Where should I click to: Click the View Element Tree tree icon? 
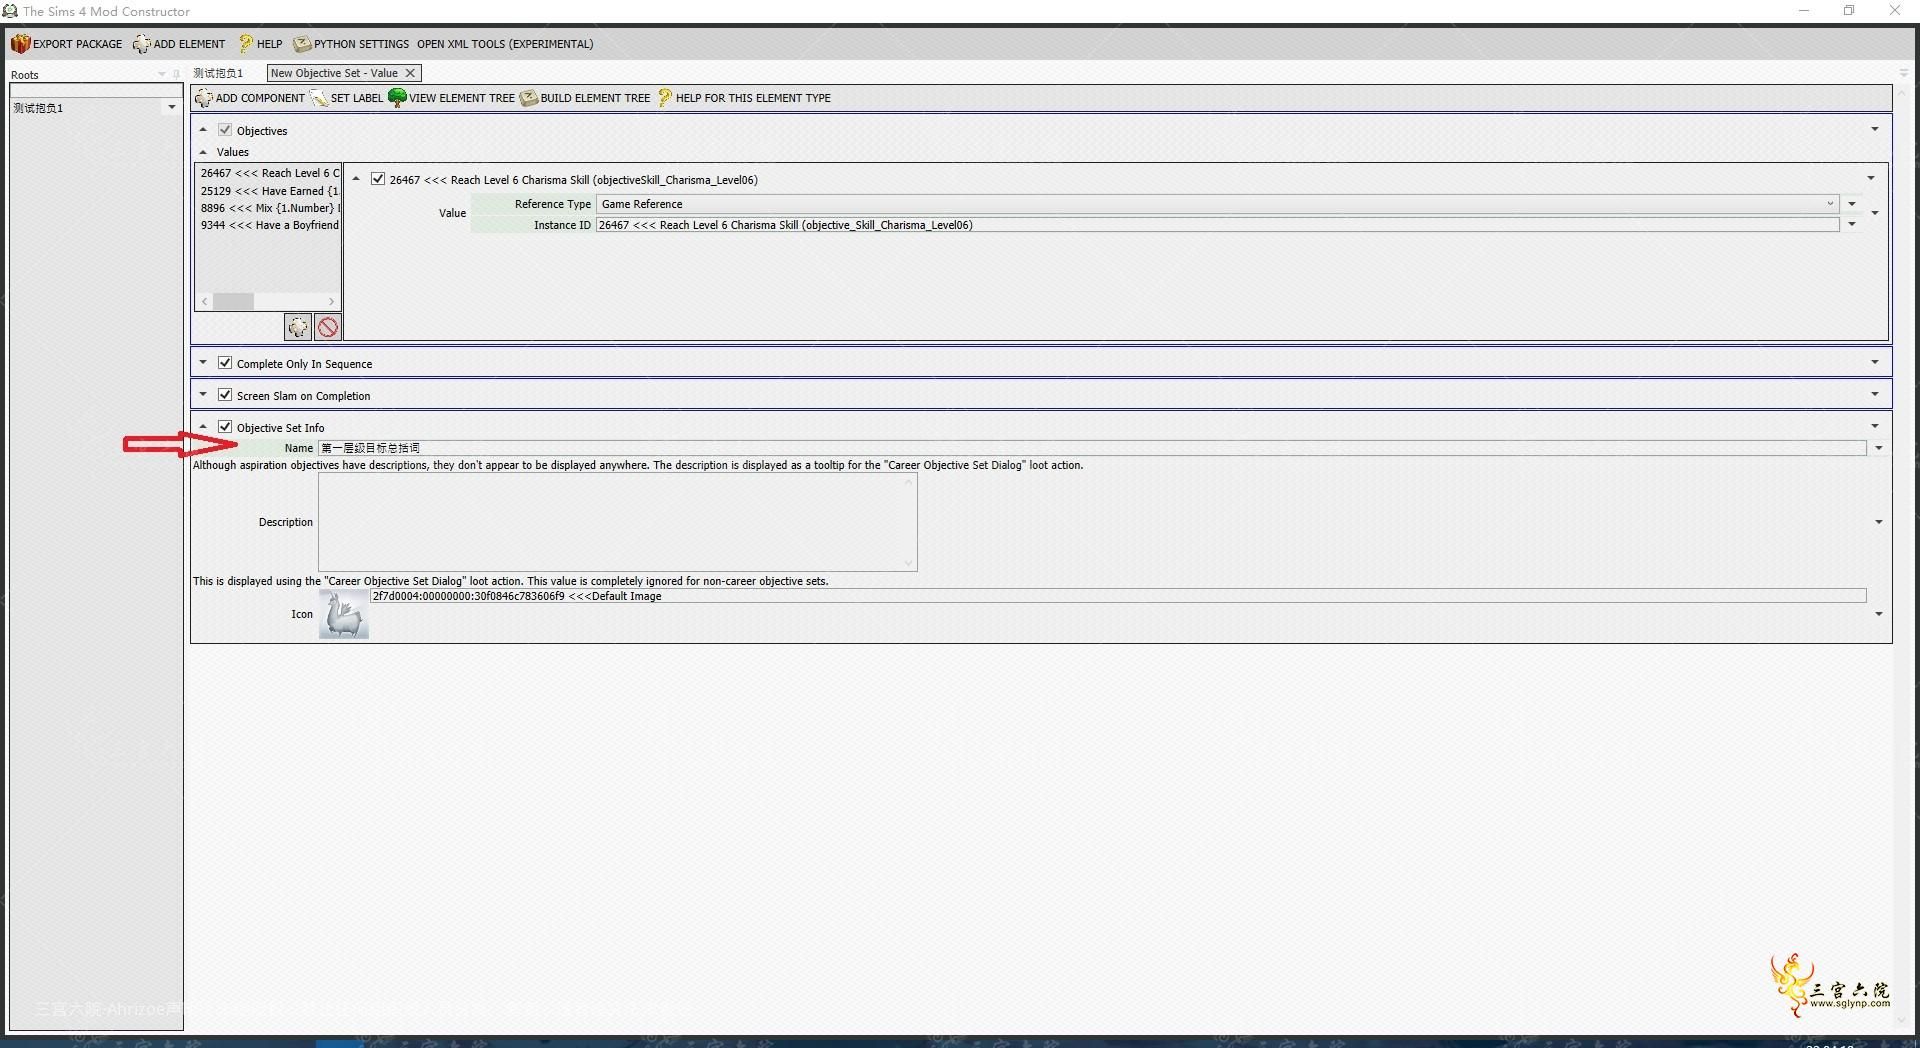[397, 98]
